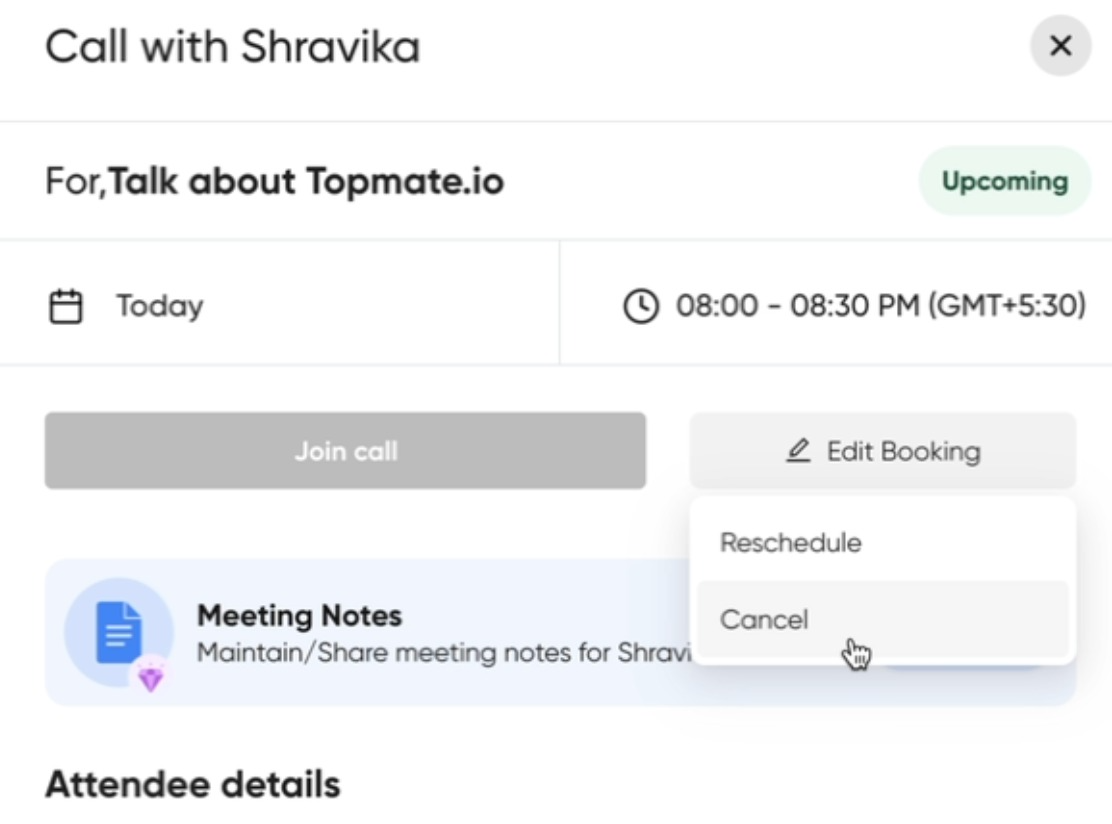Click the 08:00 - 08:30 PM time text
This screenshot has width=1112, height=824.
(x=881, y=306)
